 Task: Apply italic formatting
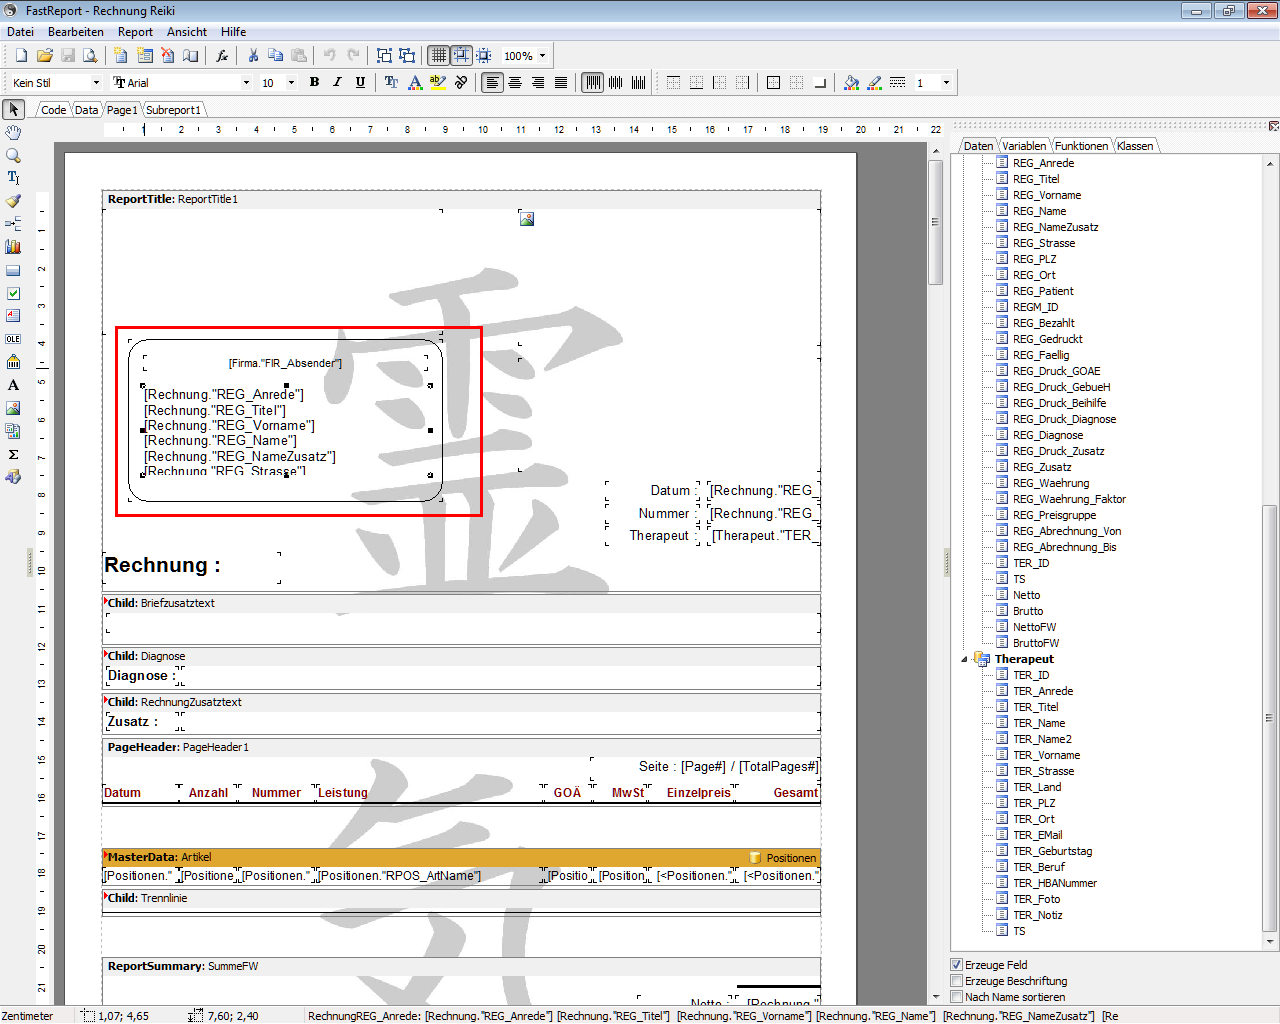click(x=337, y=83)
